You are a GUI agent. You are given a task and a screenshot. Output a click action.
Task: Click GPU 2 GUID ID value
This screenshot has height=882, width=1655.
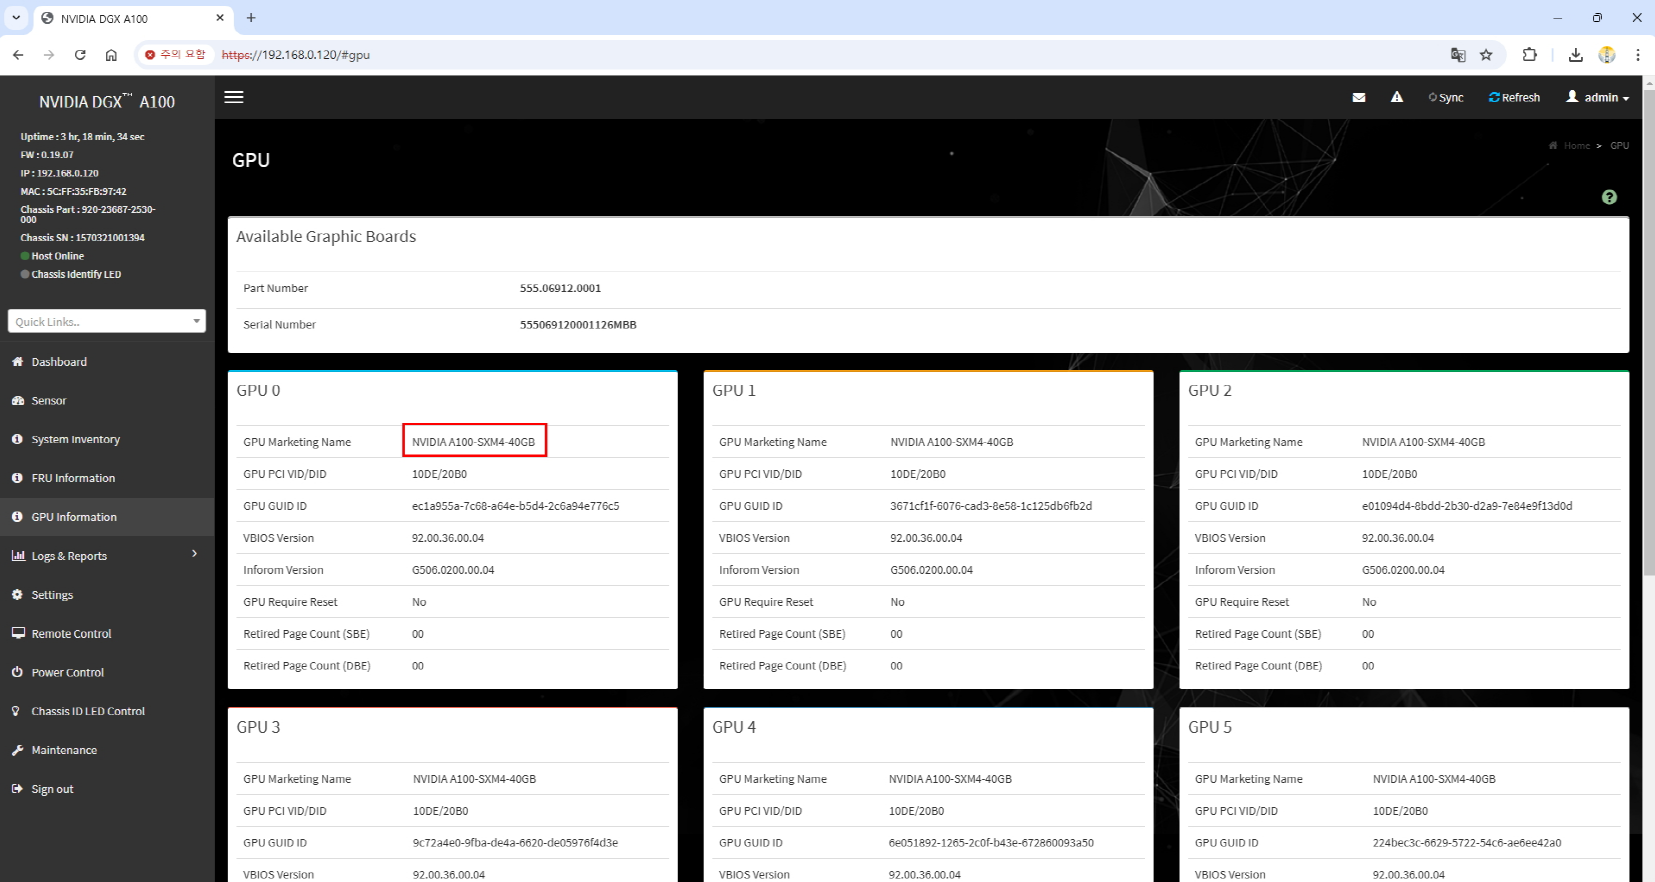[1467, 506]
